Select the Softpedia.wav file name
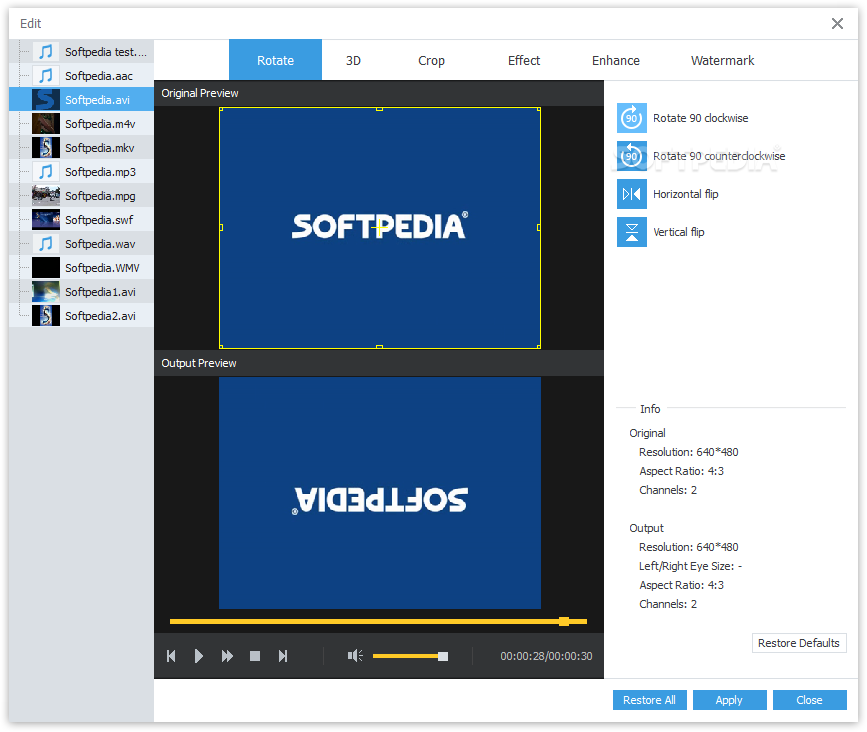The height and width of the screenshot is (732, 867). click(100, 244)
